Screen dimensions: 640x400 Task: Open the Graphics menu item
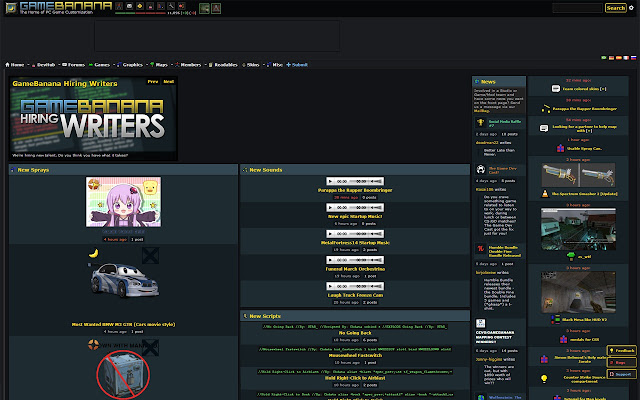pyautogui.click(x=130, y=65)
